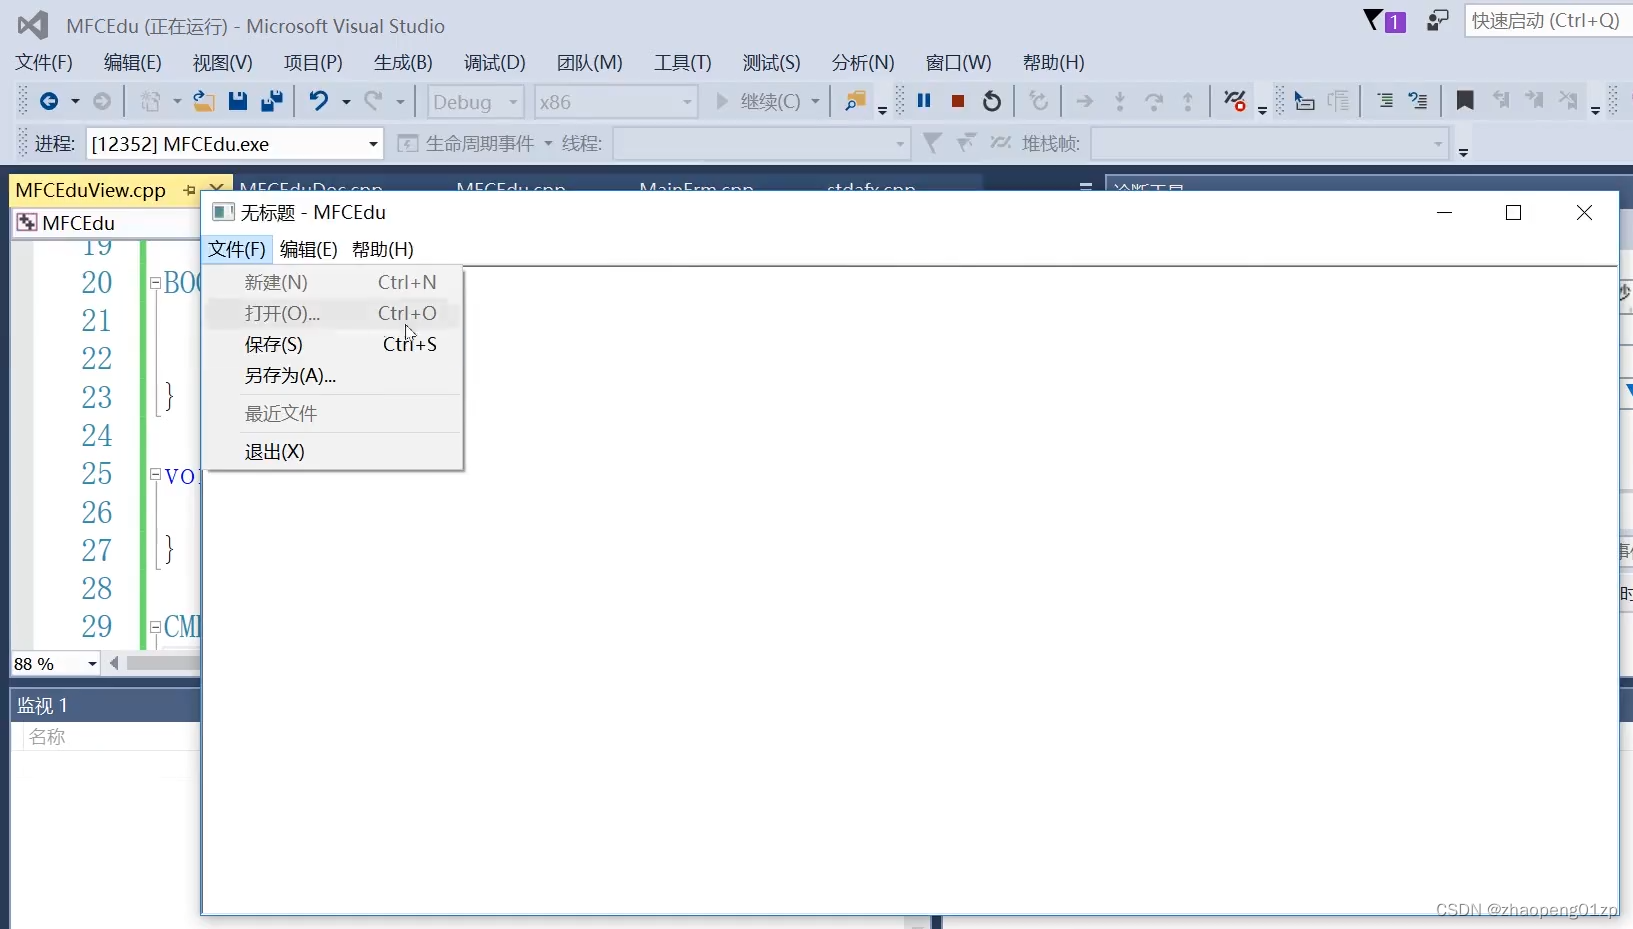Click the Redo arrow icon
This screenshot has width=1633, height=929.
(373, 101)
